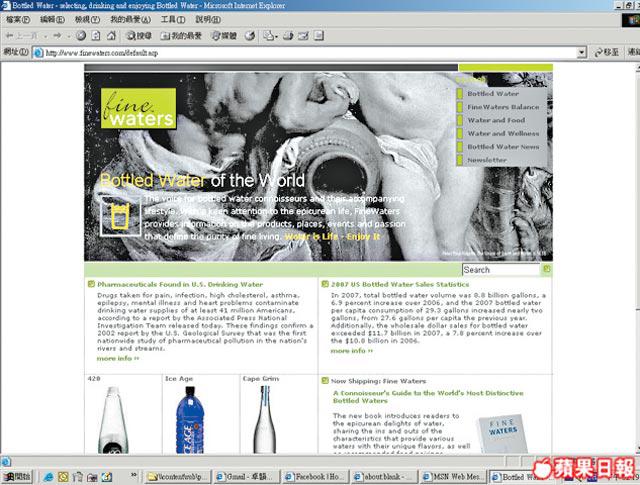Launch Internet Explorer from quick launch
Screen dimensions: 640x485
48,476
